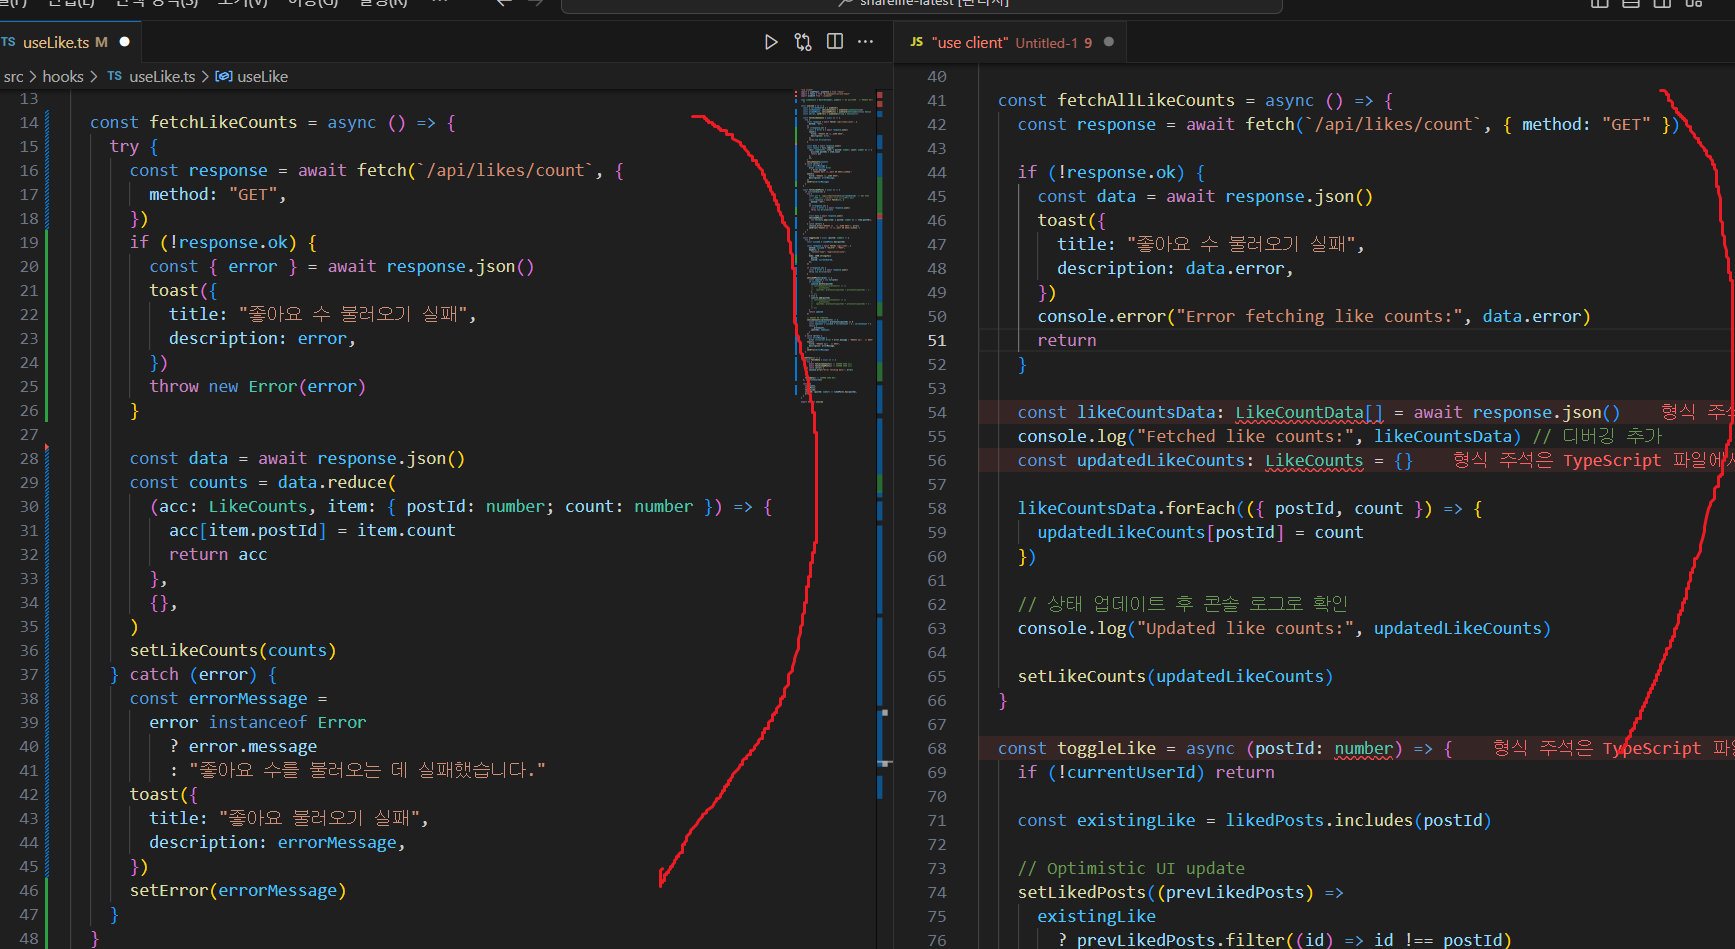Close unsaved useLike.ts tab via its dot
The width and height of the screenshot is (1735, 949).
pos(125,42)
